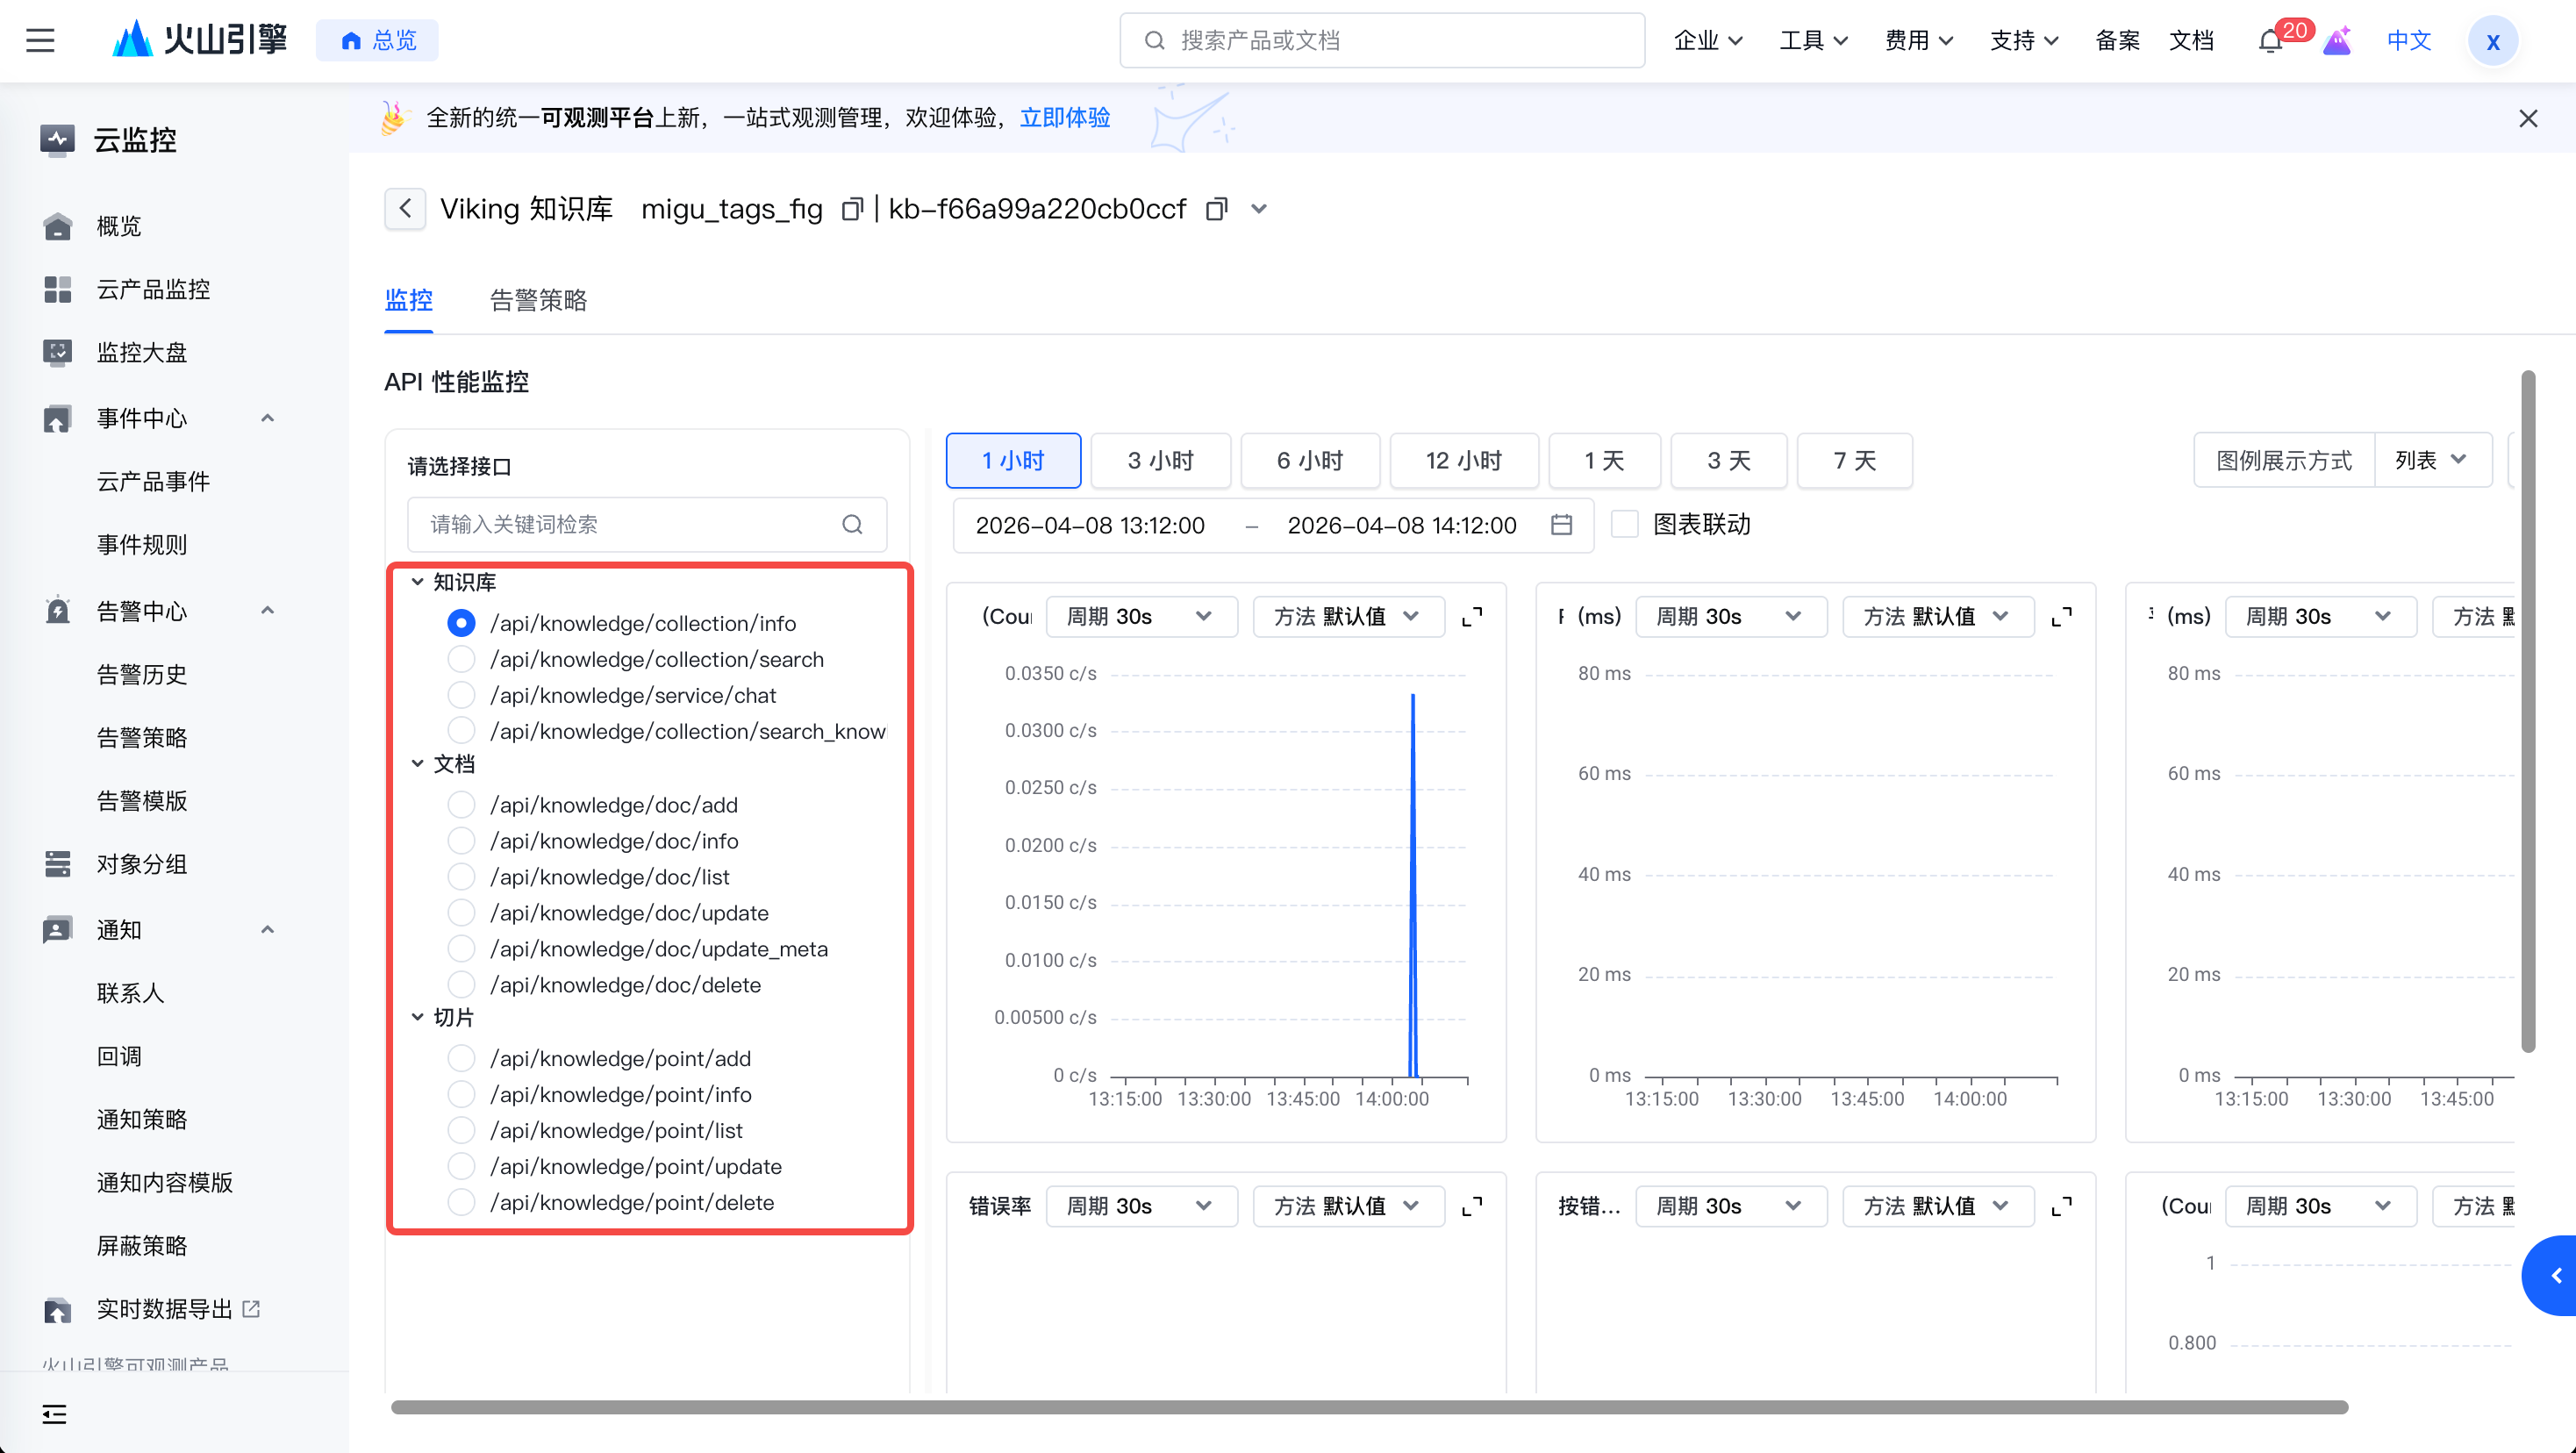The image size is (2576, 1453).
Task: Select /api/knowledge/doc/add radio option
Action: pyautogui.click(x=461, y=805)
